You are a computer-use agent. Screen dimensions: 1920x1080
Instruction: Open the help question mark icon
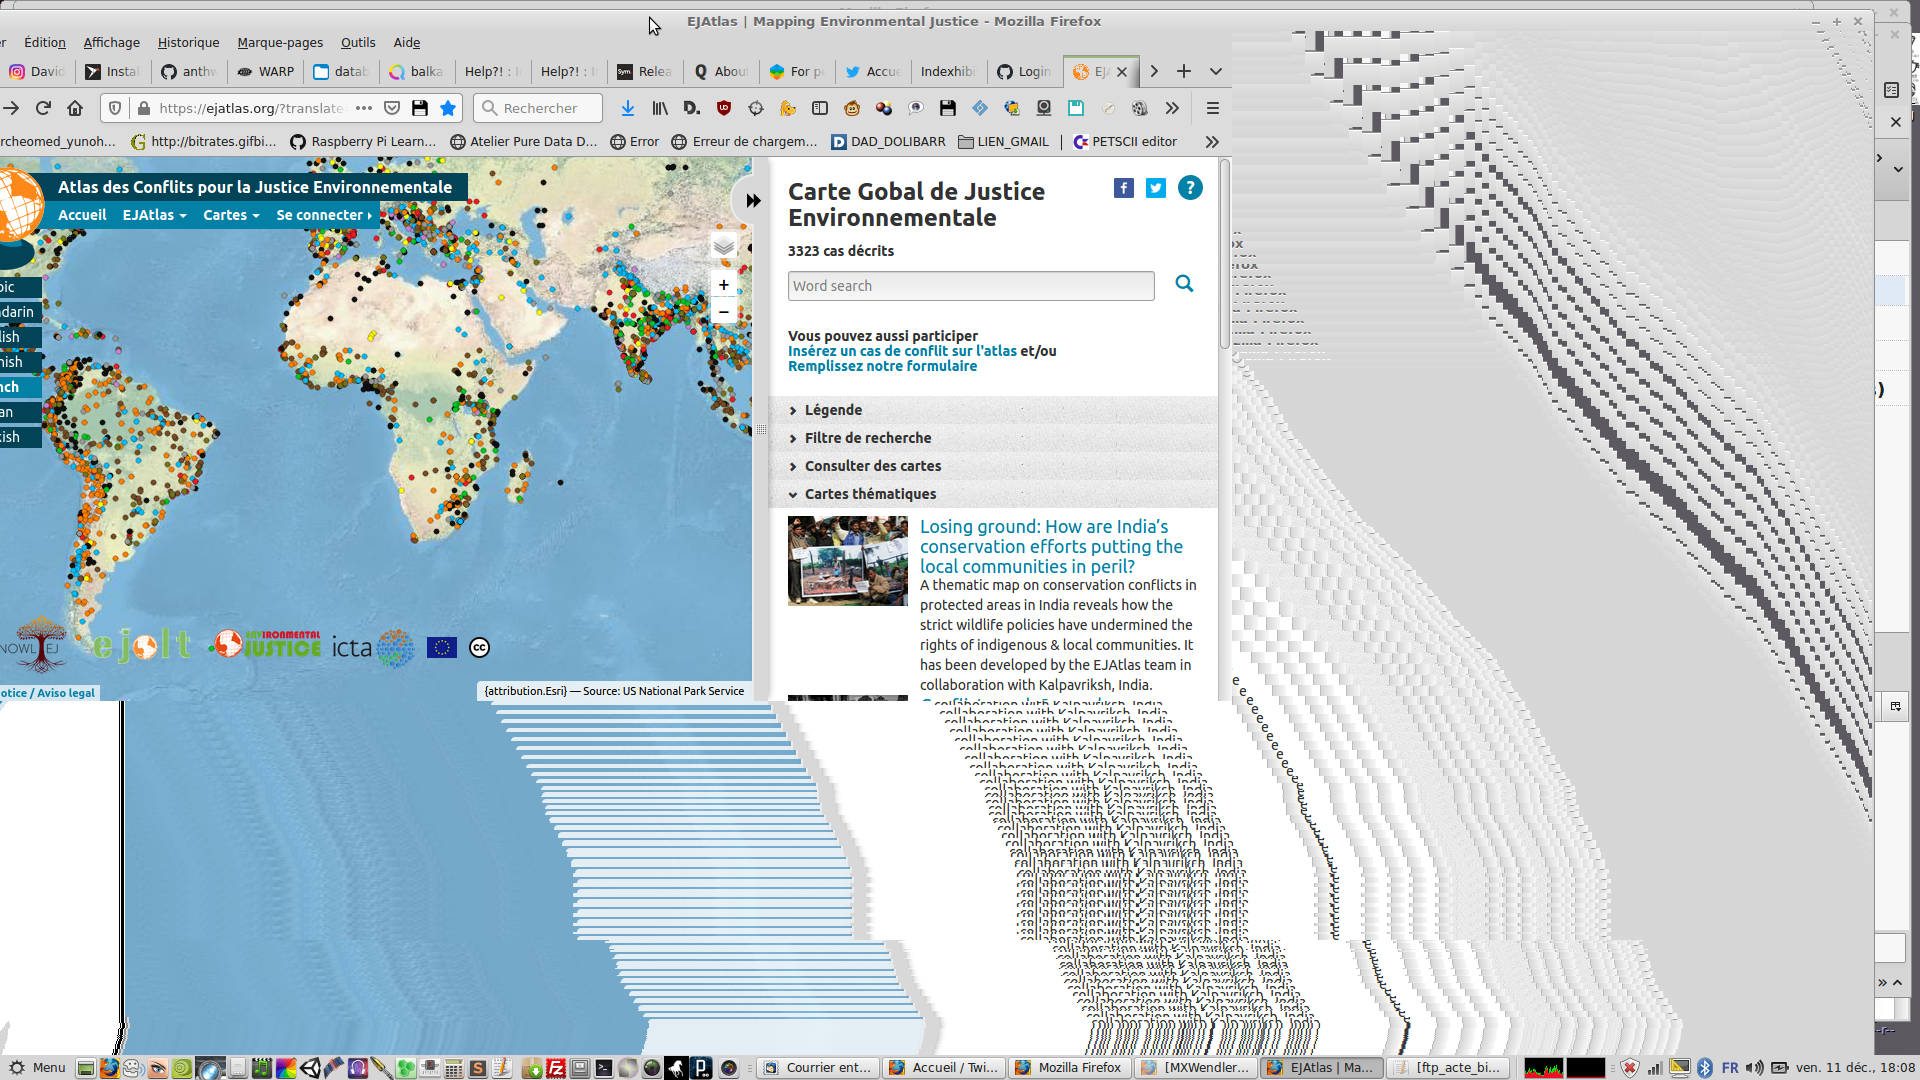[x=1190, y=188]
